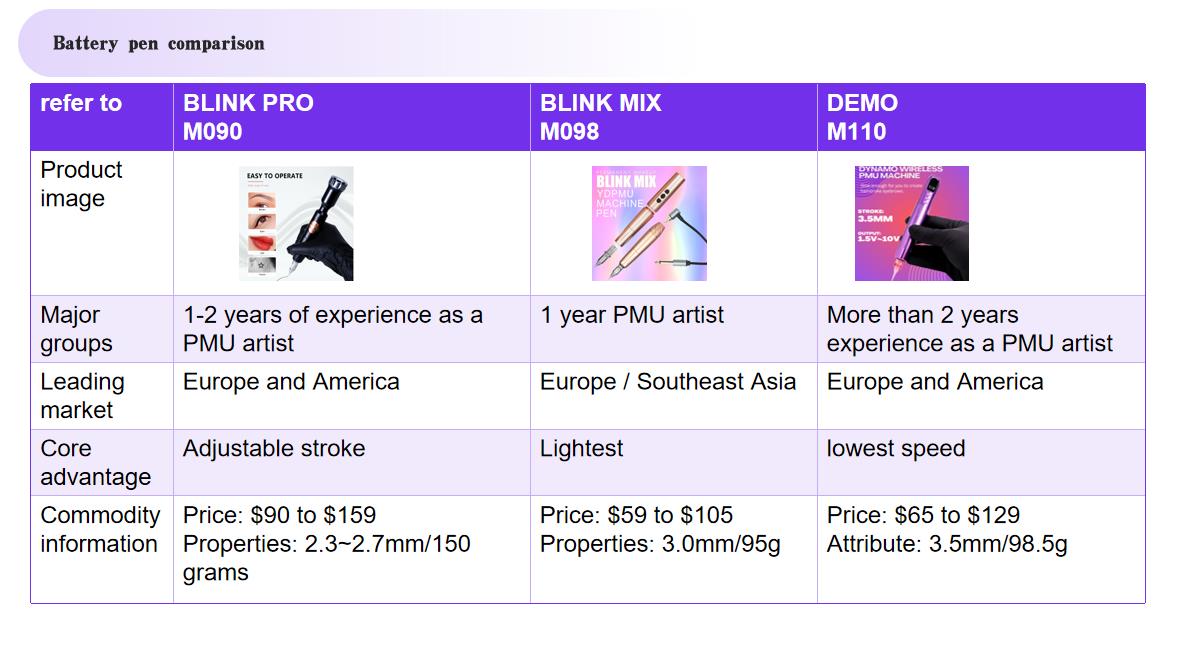
Task: Click the 'Price: $90 to $159' cell
Action: tap(352, 549)
